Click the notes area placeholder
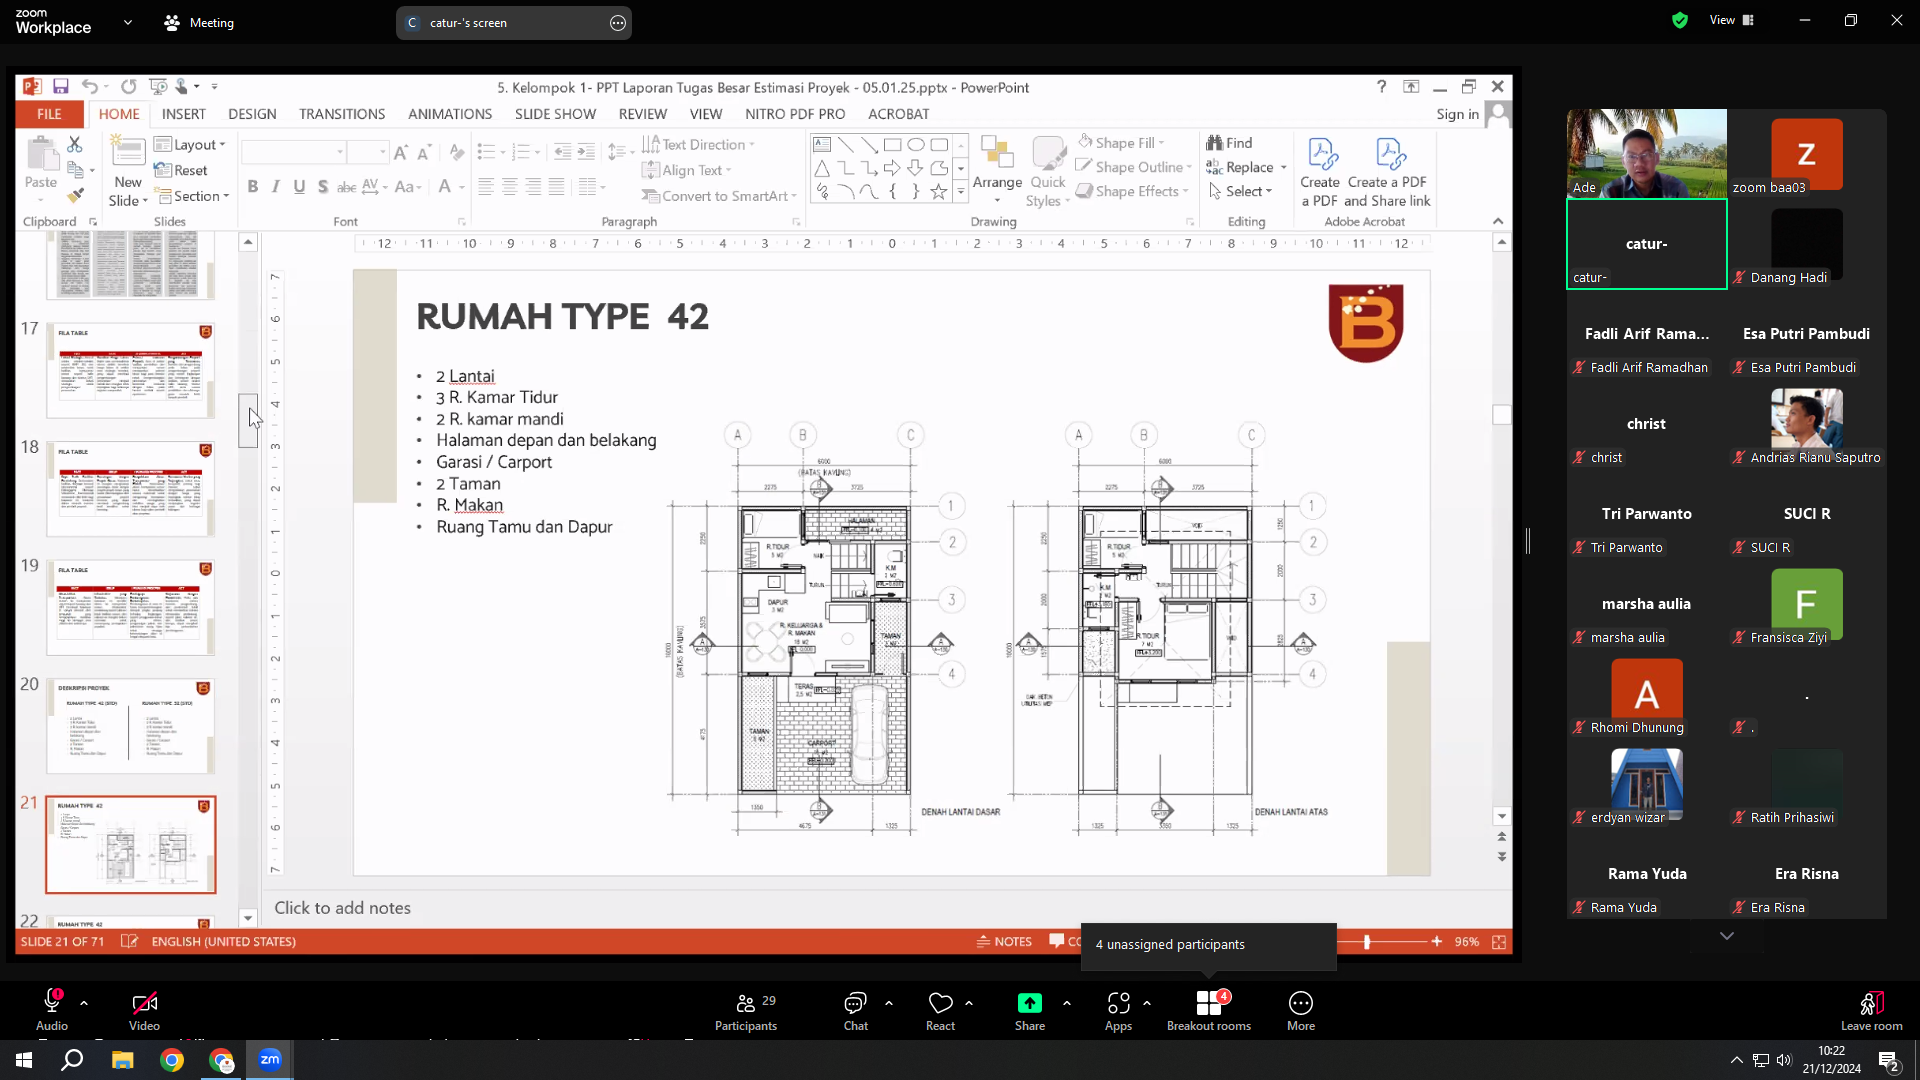Screen dimensions: 1920x1080 click(x=342, y=908)
